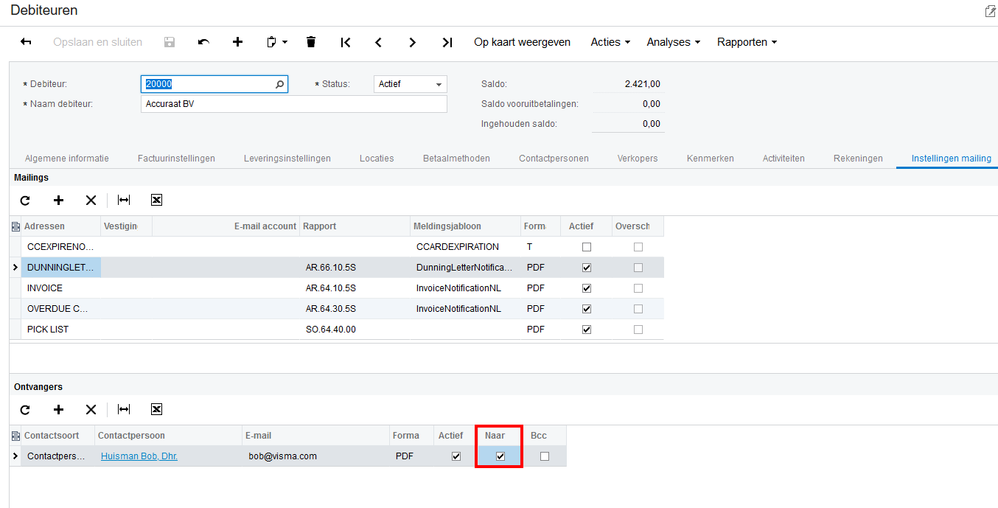
Task: Select the Instellingen mailing tab
Action: (x=952, y=158)
